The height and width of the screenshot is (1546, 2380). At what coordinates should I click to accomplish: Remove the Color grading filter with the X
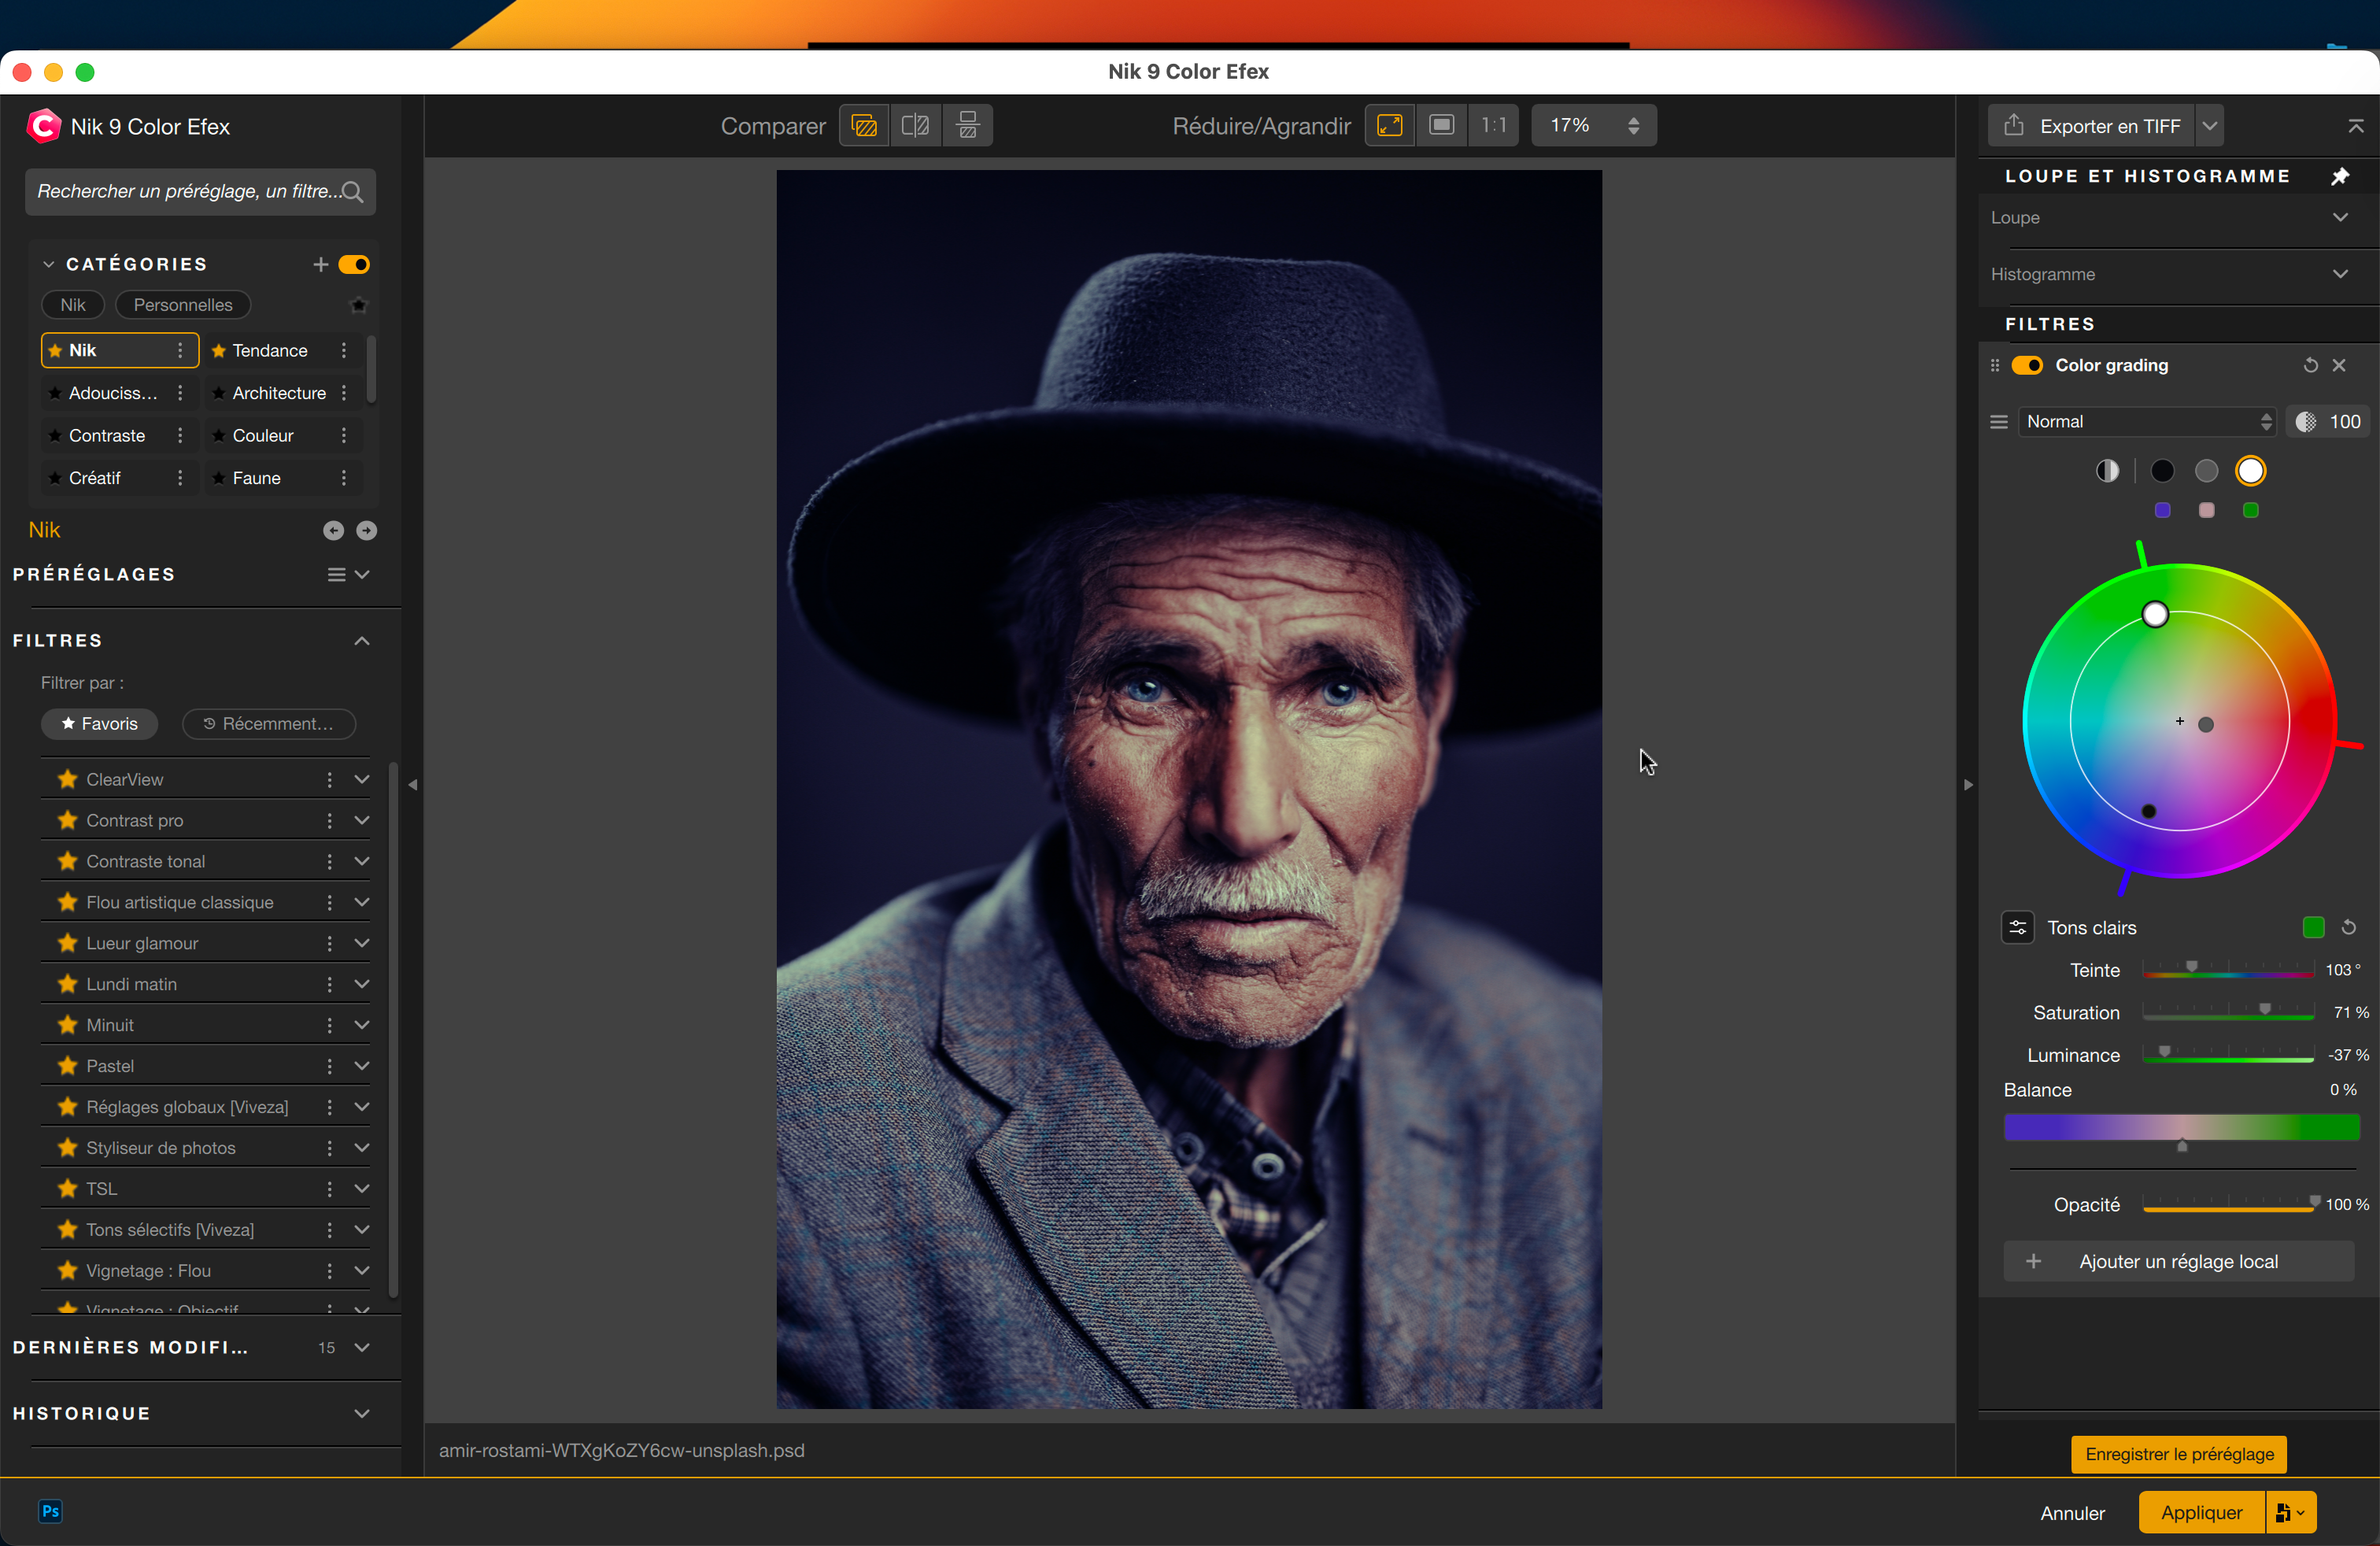point(2341,365)
